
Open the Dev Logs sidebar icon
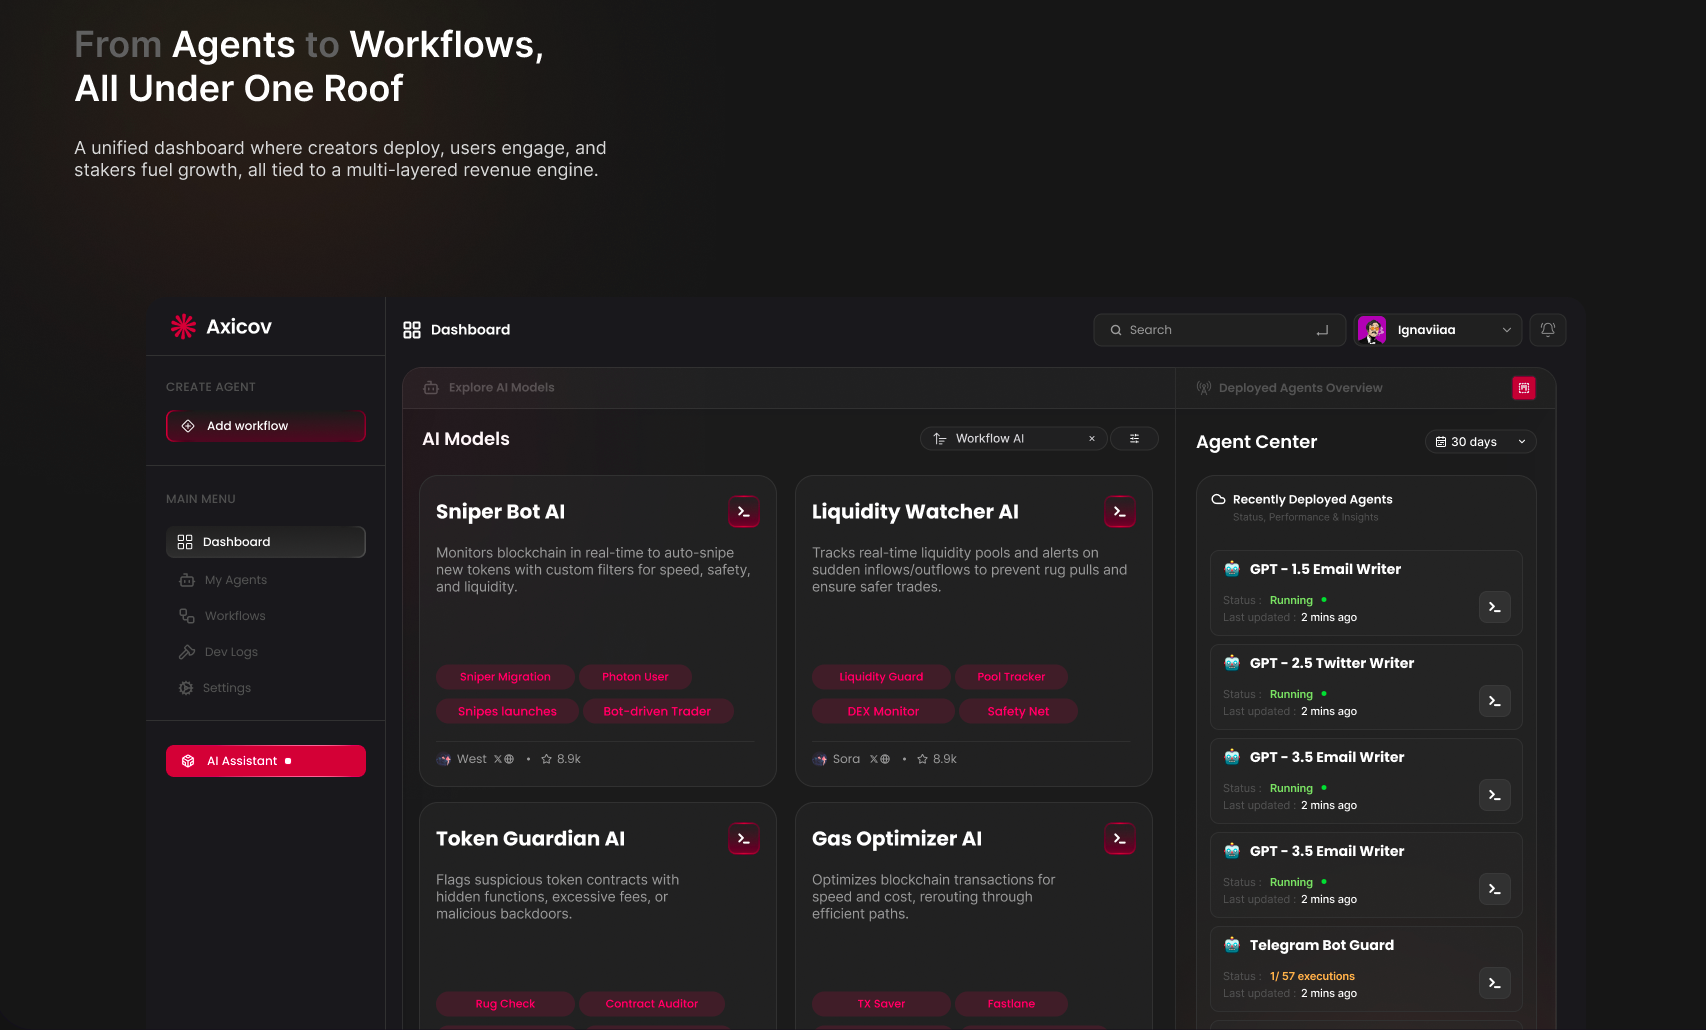(186, 651)
